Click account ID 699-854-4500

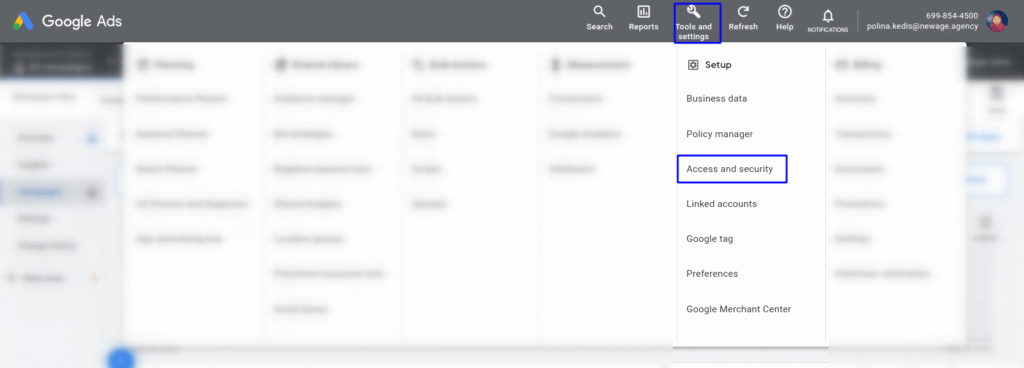click(952, 16)
